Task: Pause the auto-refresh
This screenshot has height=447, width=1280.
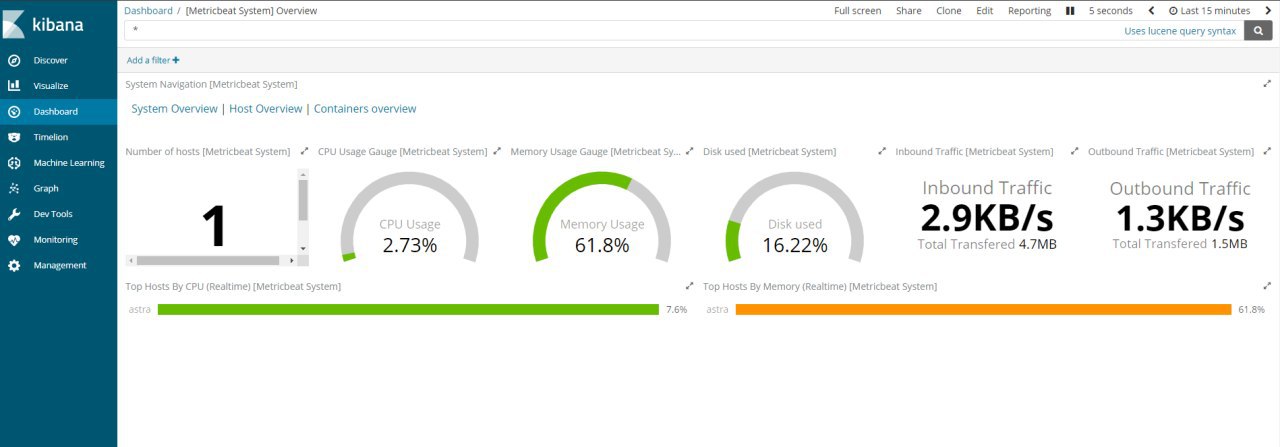Action: coord(1070,11)
